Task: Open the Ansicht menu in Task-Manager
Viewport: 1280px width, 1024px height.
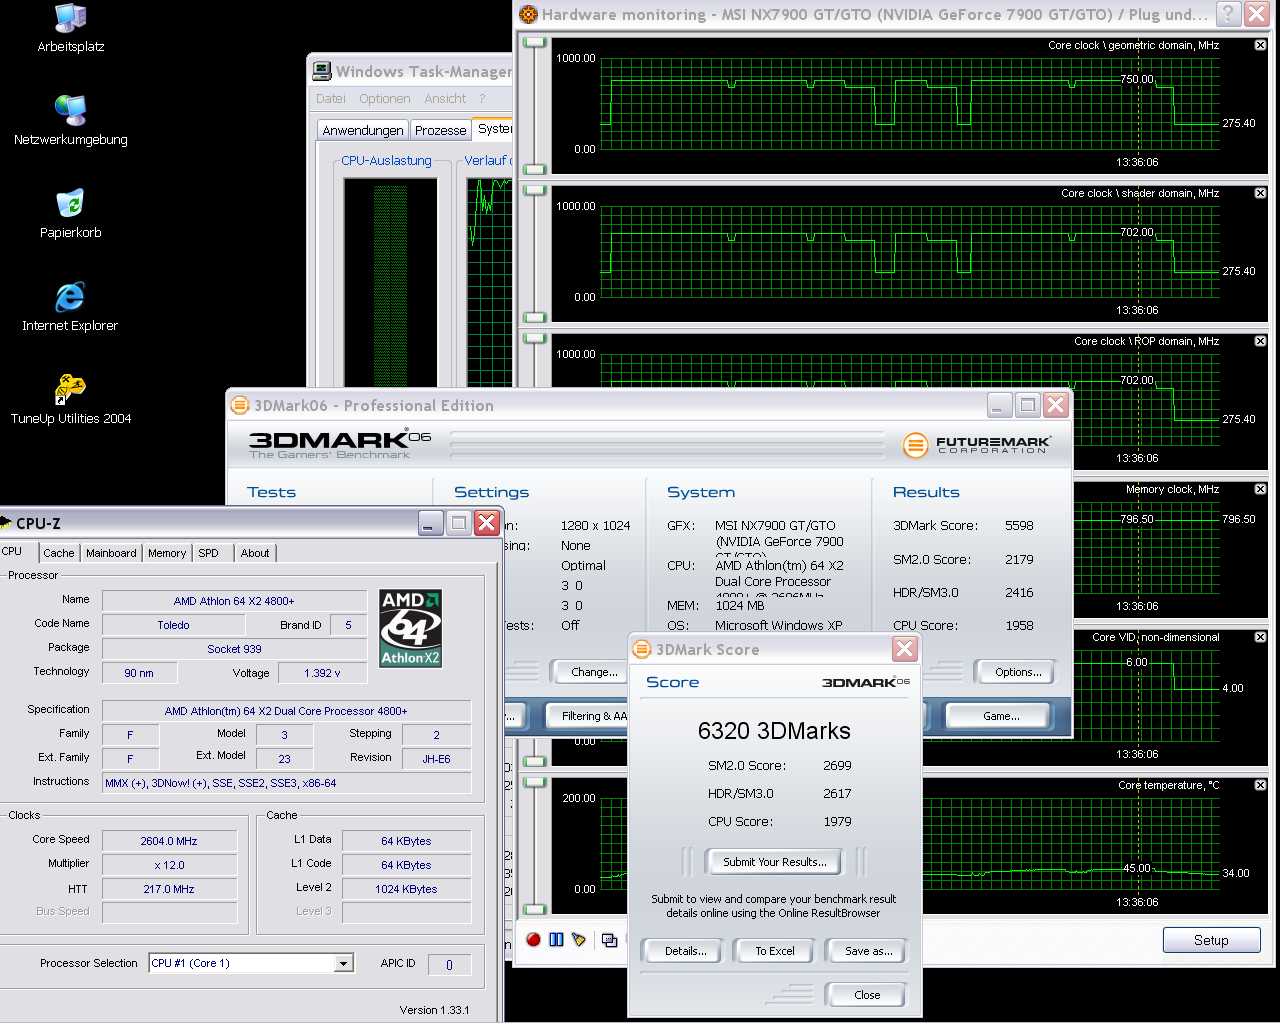Action: tap(445, 98)
